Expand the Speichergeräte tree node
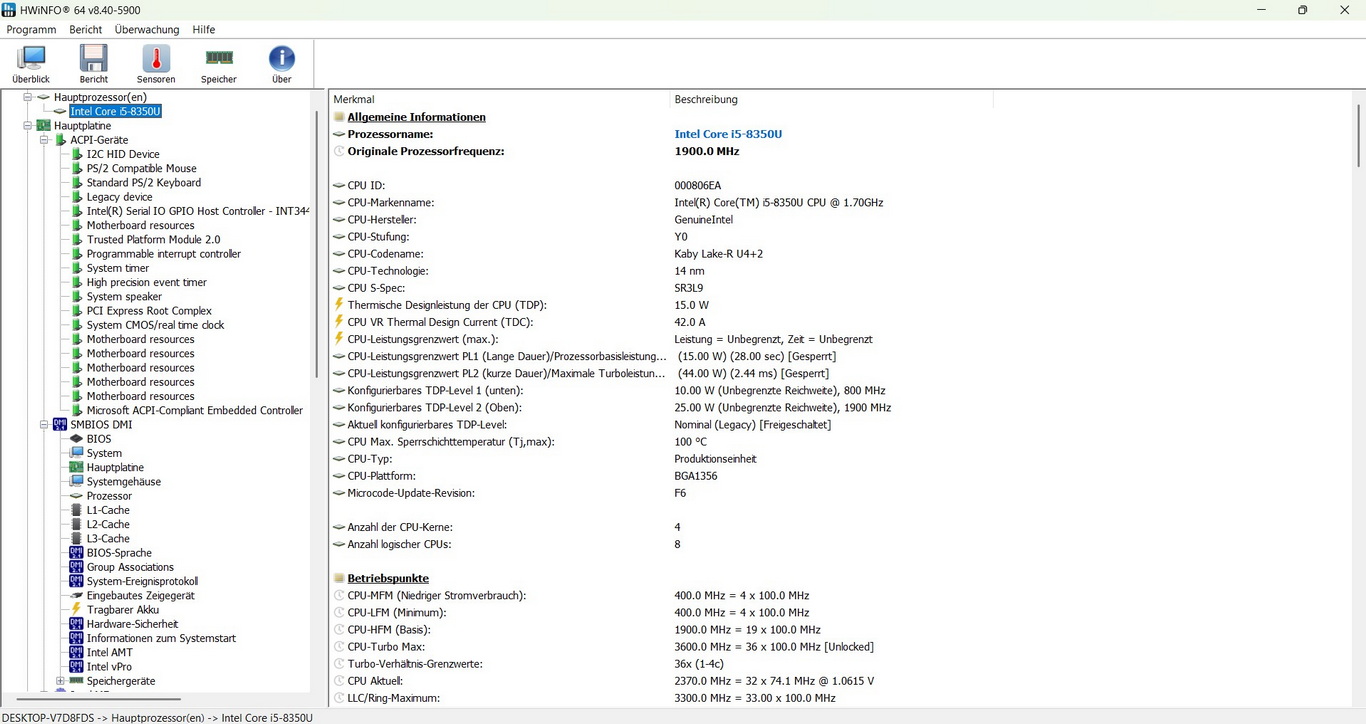 pos(61,681)
